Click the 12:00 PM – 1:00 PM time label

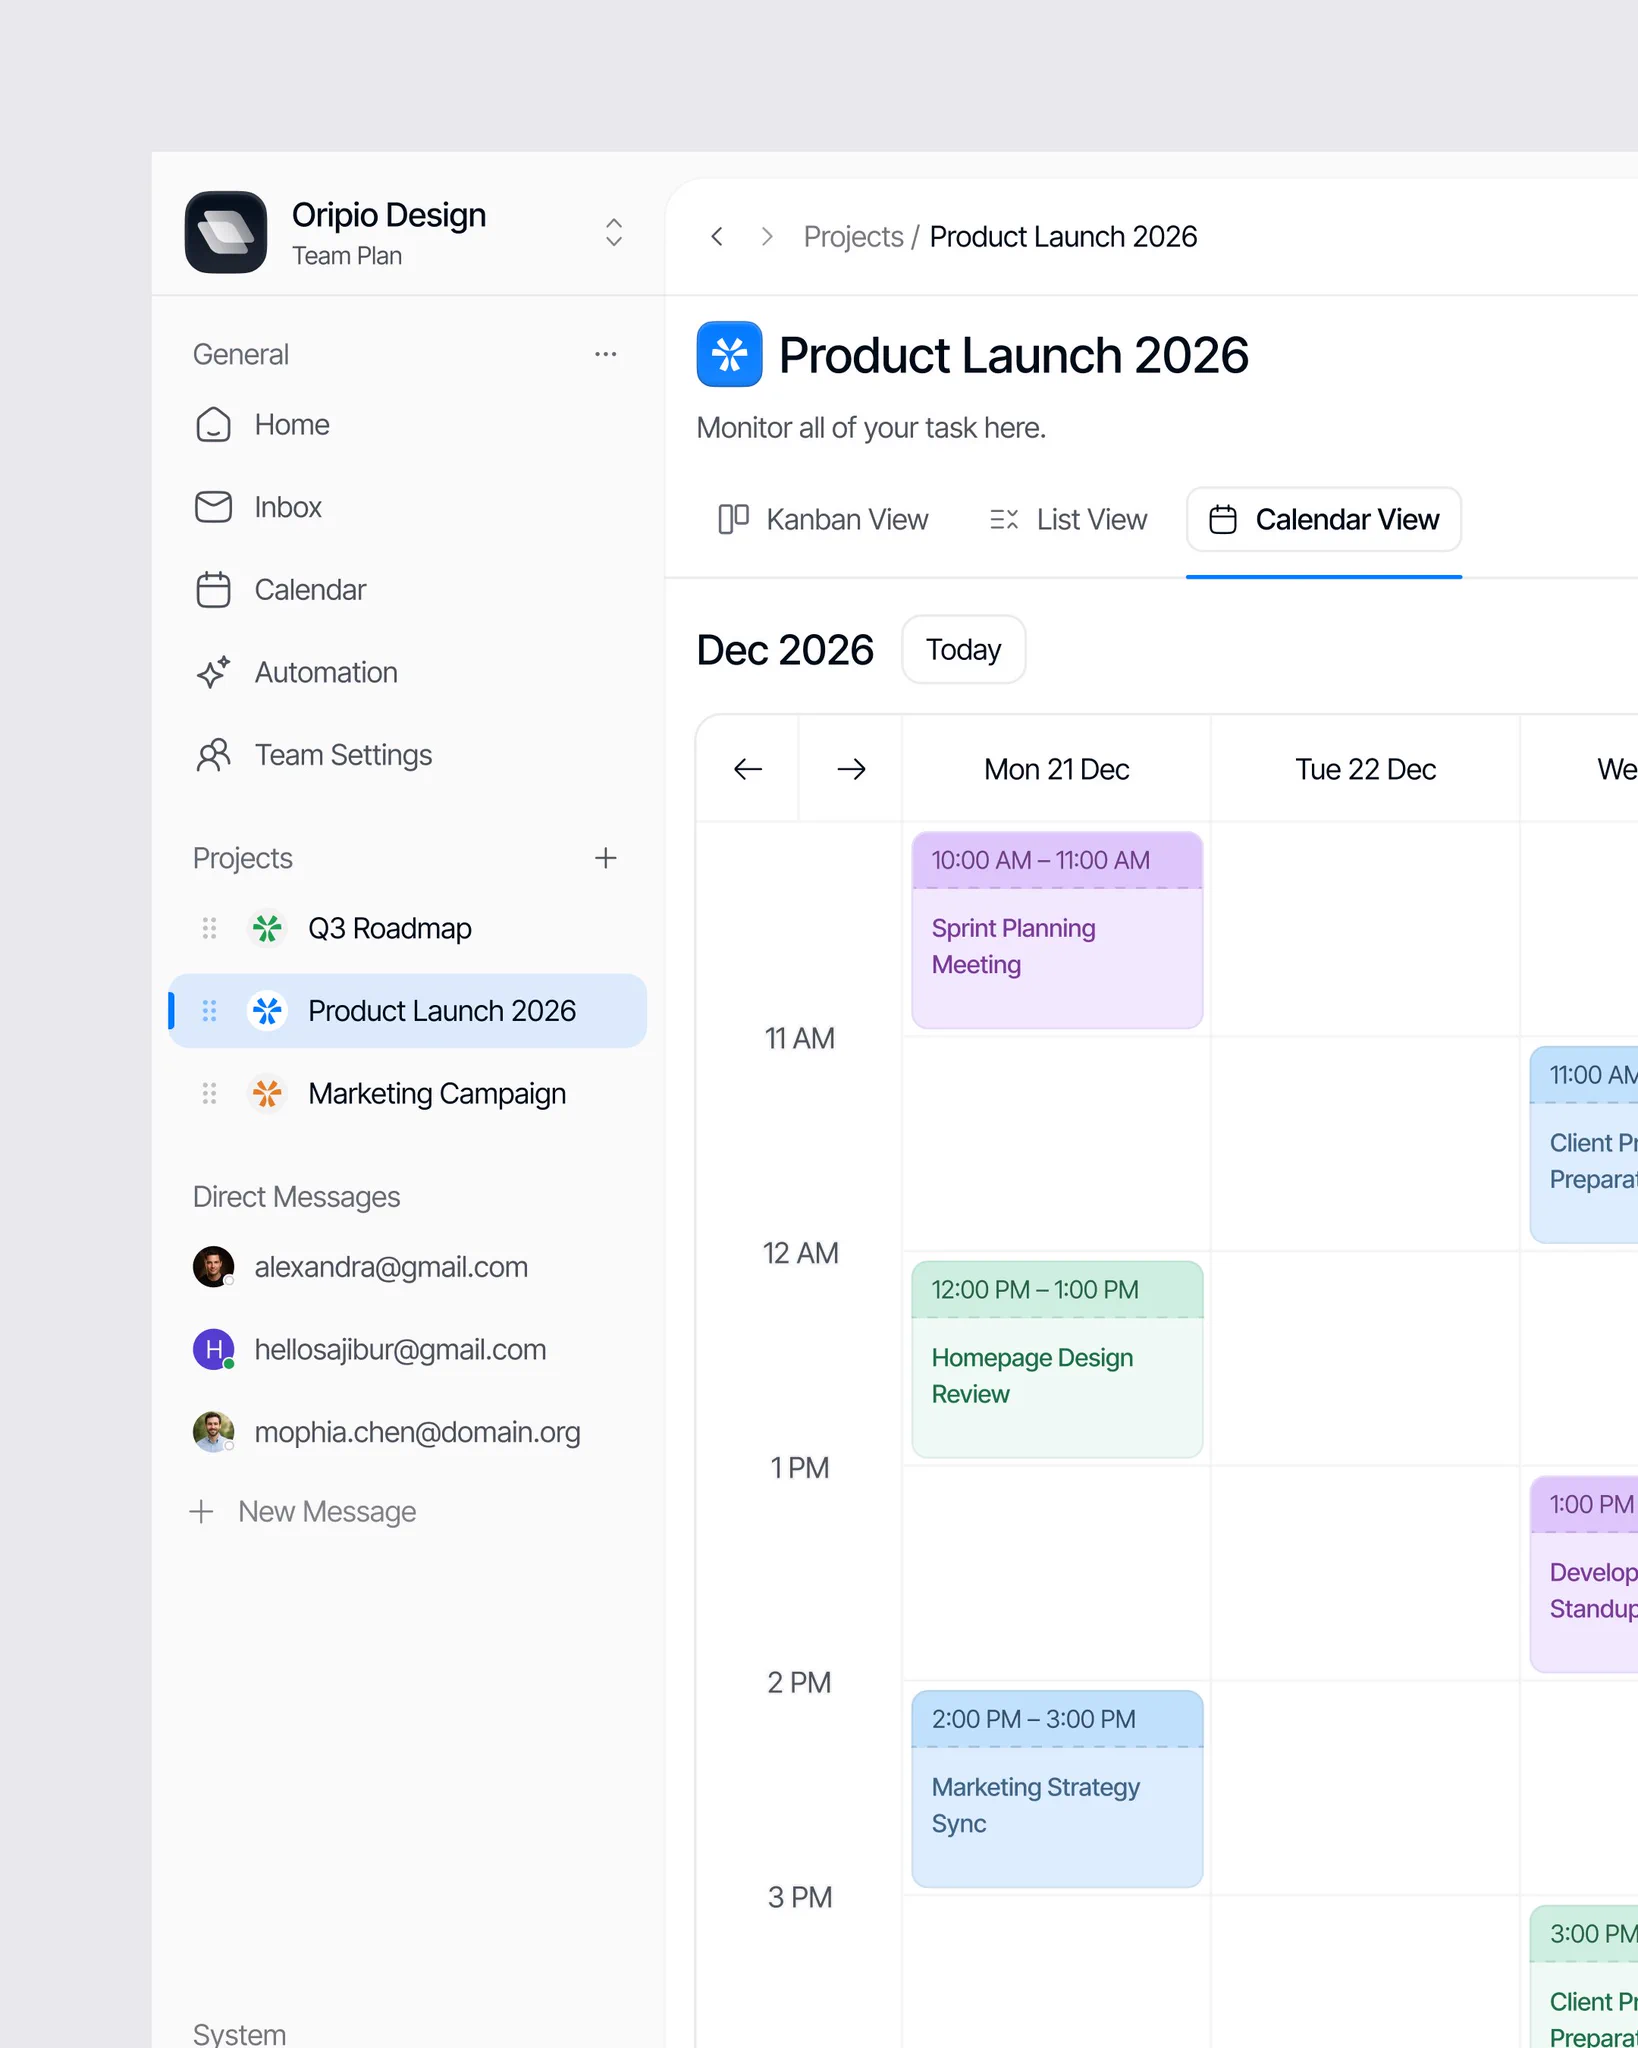coord(1035,1290)
